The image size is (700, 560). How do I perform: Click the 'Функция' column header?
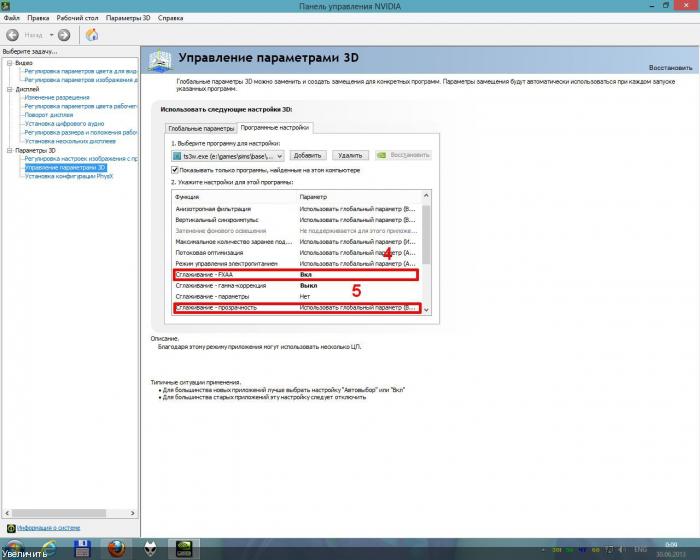click(187, 197)
